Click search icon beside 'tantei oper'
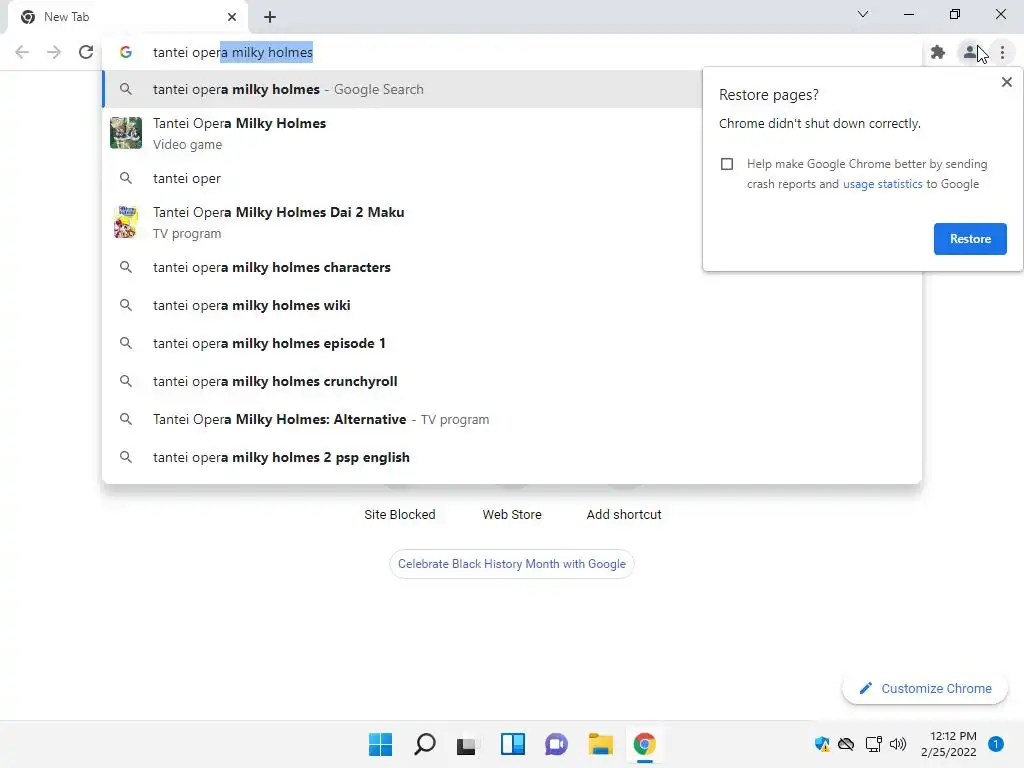The width and height of the screenshot is (1024, 768). [x=126, y=178]
